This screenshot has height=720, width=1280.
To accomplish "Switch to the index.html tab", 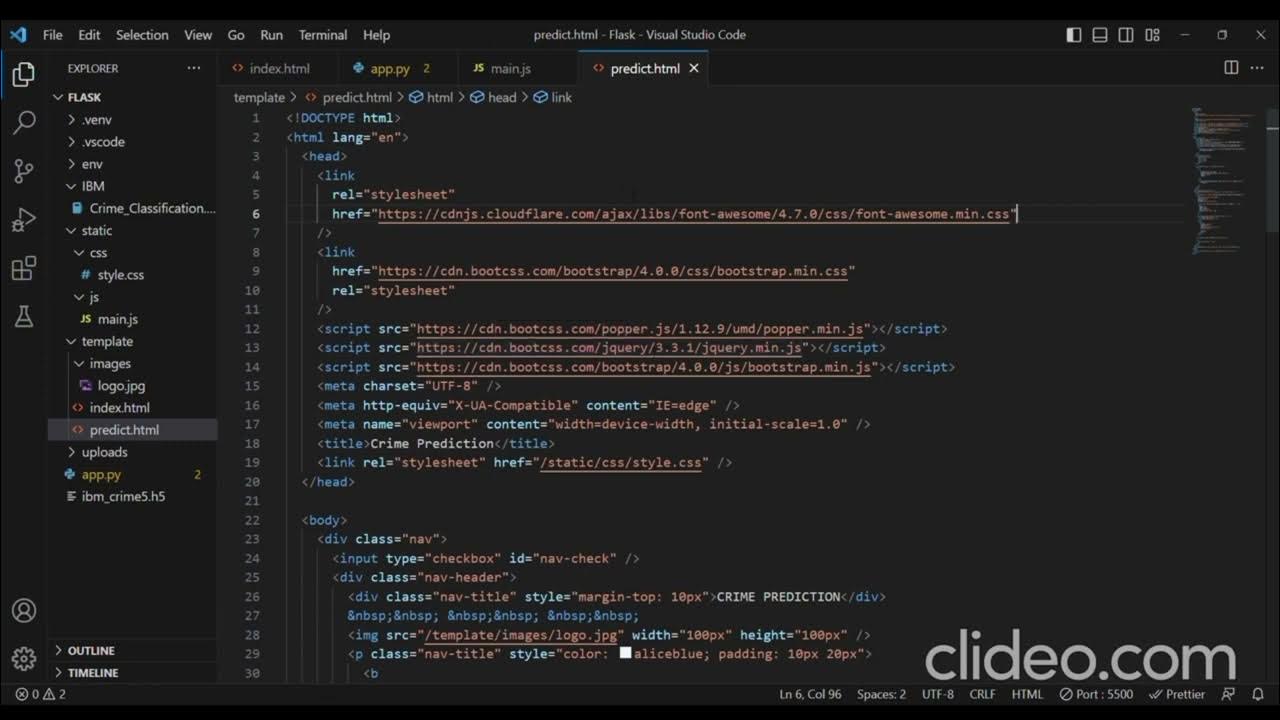I will tap(278, 68).
